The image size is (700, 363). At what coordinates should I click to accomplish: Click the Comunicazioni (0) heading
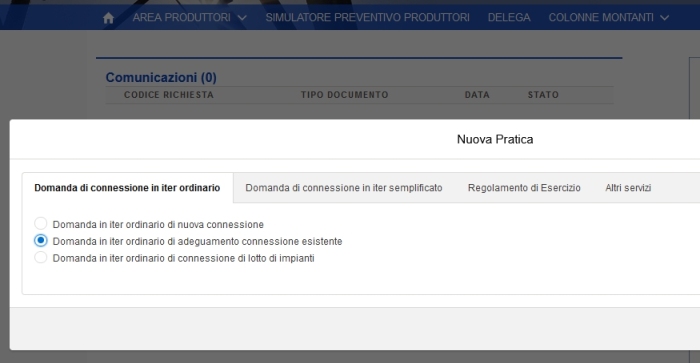tap(161, 78)
